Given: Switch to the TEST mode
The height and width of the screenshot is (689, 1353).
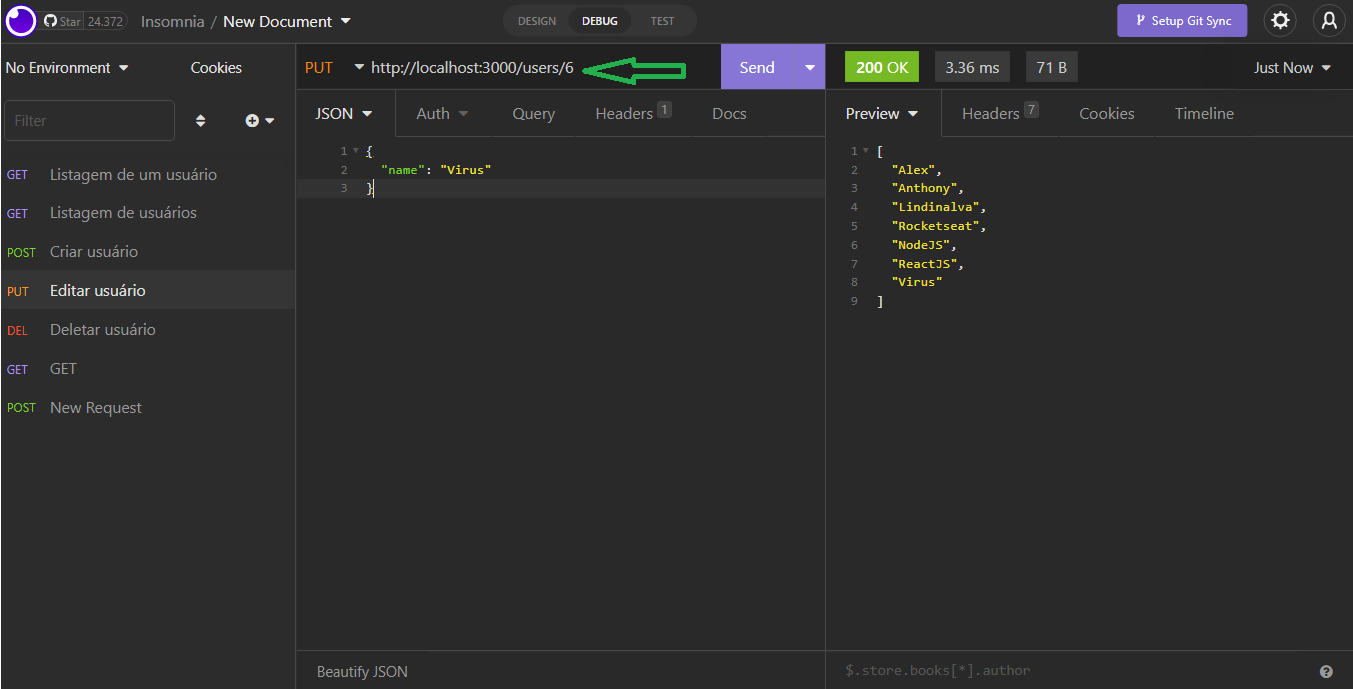Looking at the screenshot, I should [662, 21].
